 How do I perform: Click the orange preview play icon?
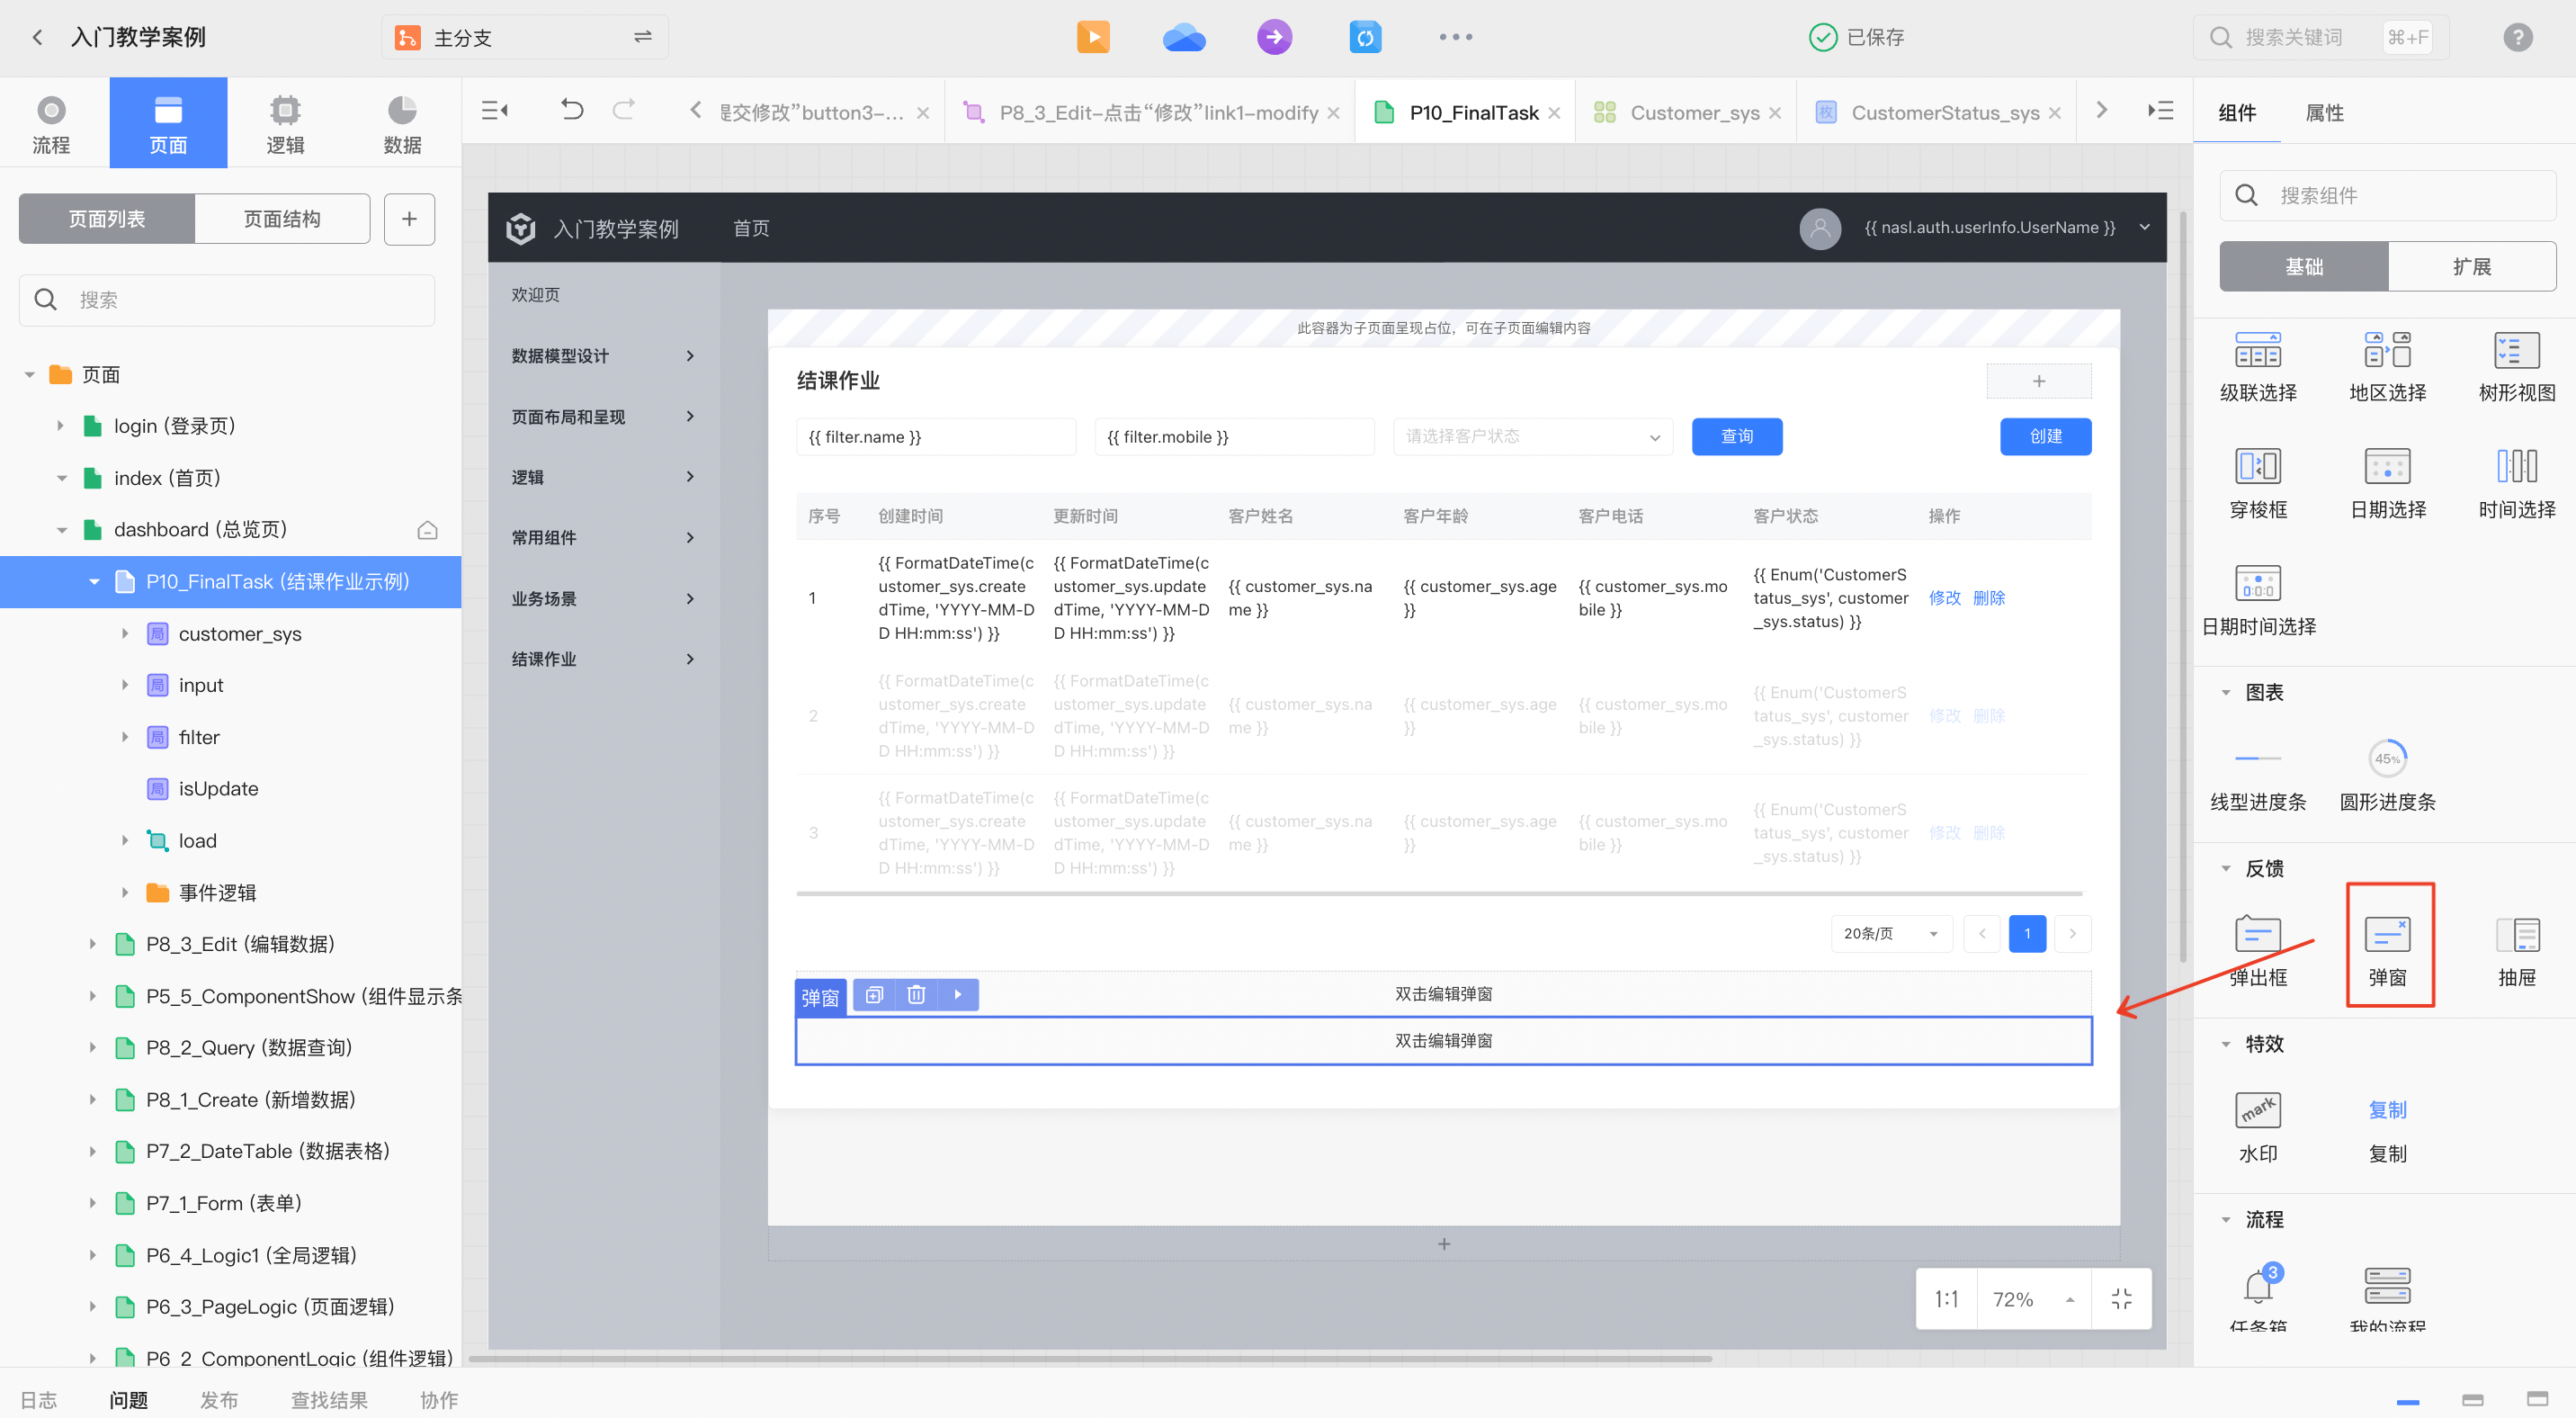point(1093,37)
